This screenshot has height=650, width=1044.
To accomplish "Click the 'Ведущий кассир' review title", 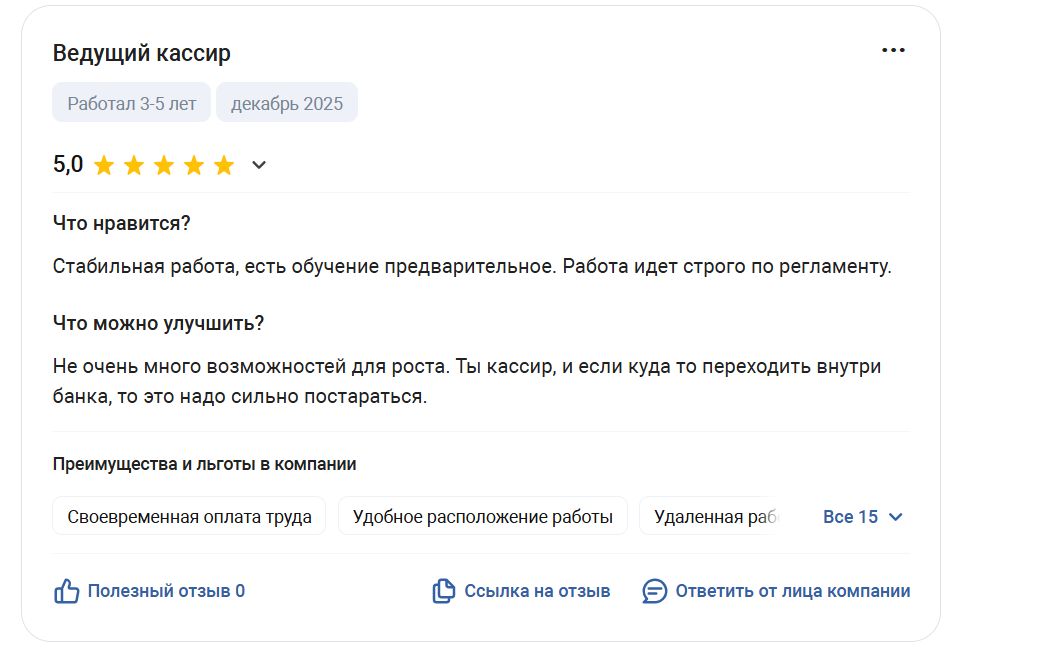I will tap(141, 53).
